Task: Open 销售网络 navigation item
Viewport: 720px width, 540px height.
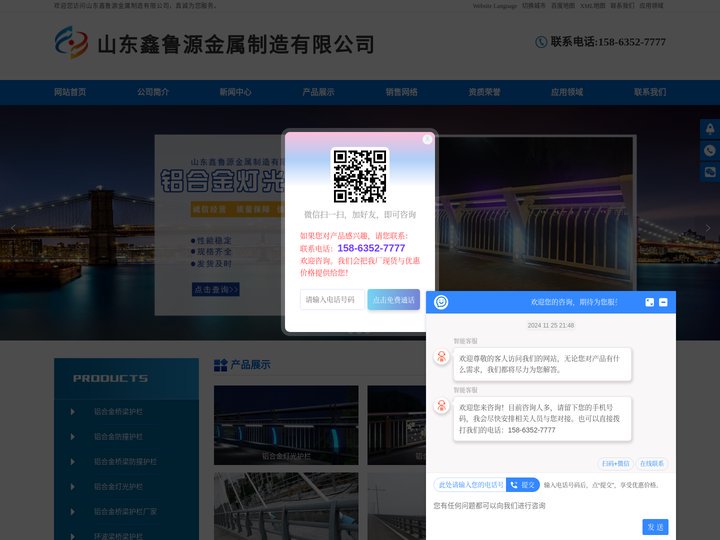Action: (401, 92)
